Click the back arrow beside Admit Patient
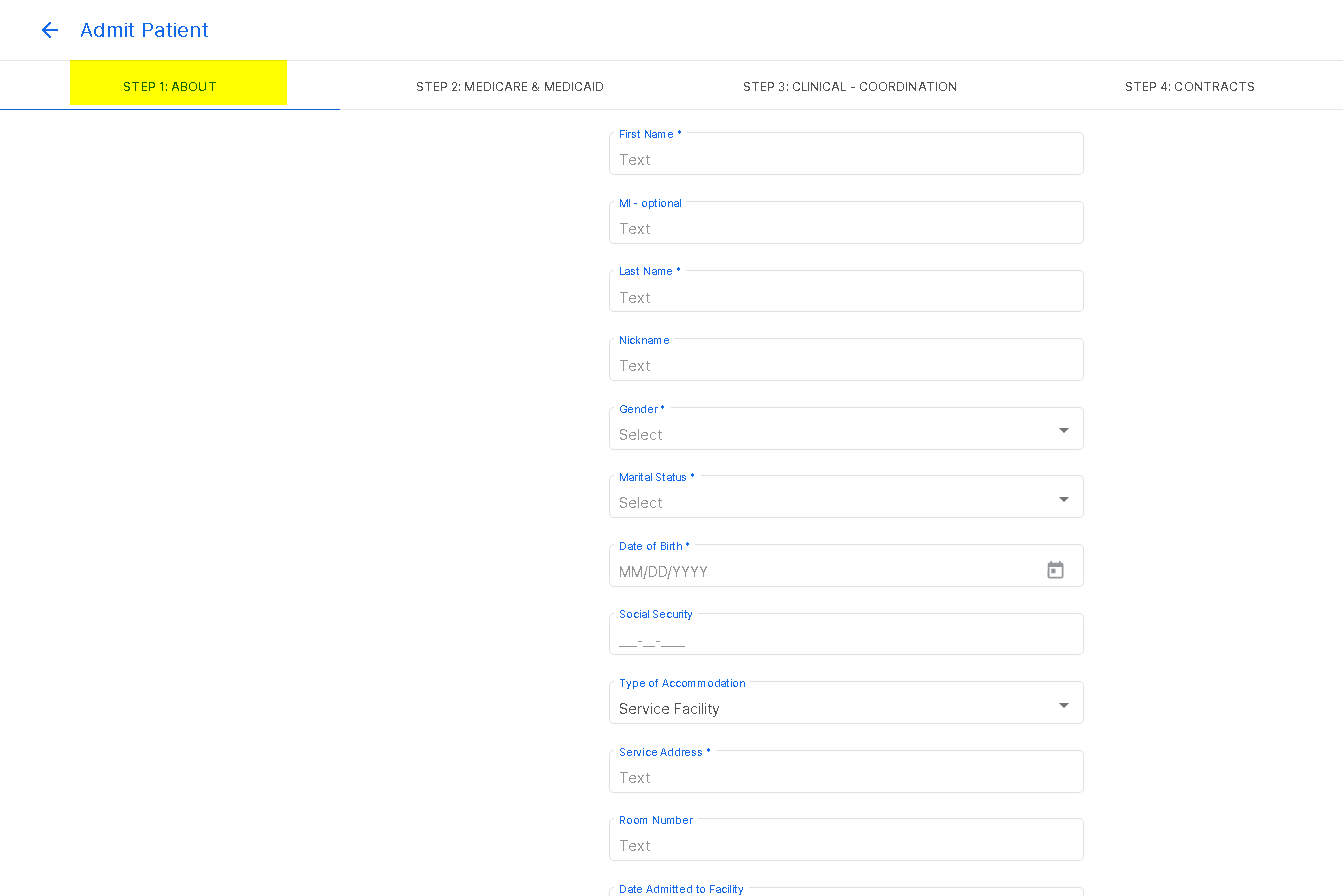This screenshot has width=1343, height=896. (49, 30)
